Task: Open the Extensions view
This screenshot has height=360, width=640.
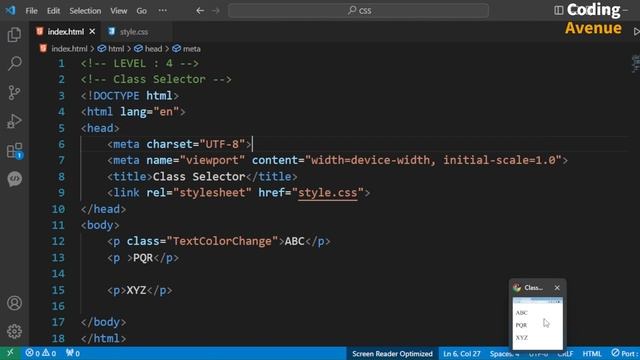Action: [15, 151]
